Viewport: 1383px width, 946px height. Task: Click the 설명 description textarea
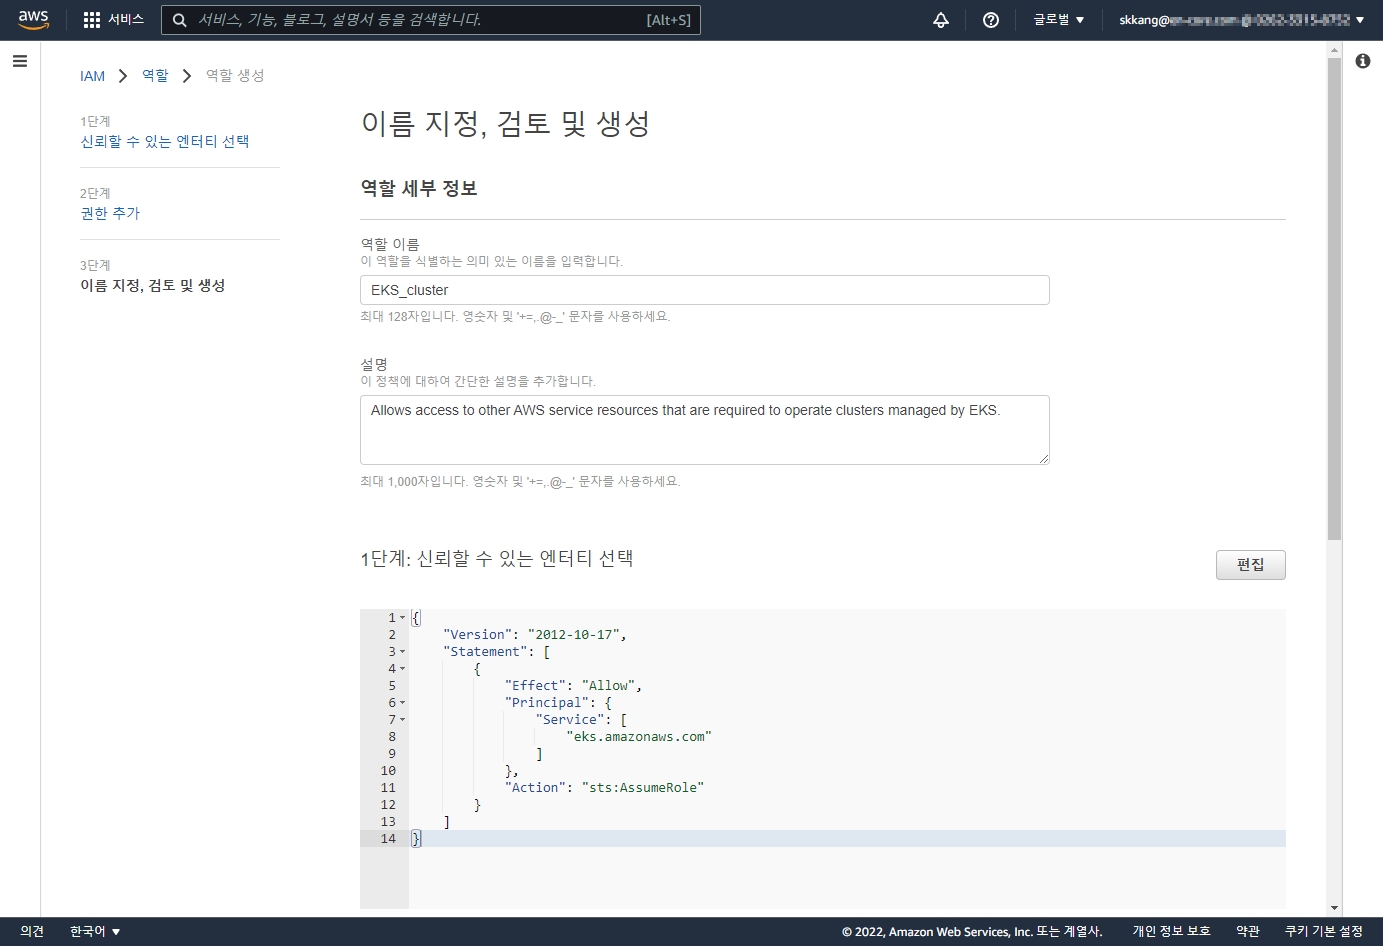705,430
